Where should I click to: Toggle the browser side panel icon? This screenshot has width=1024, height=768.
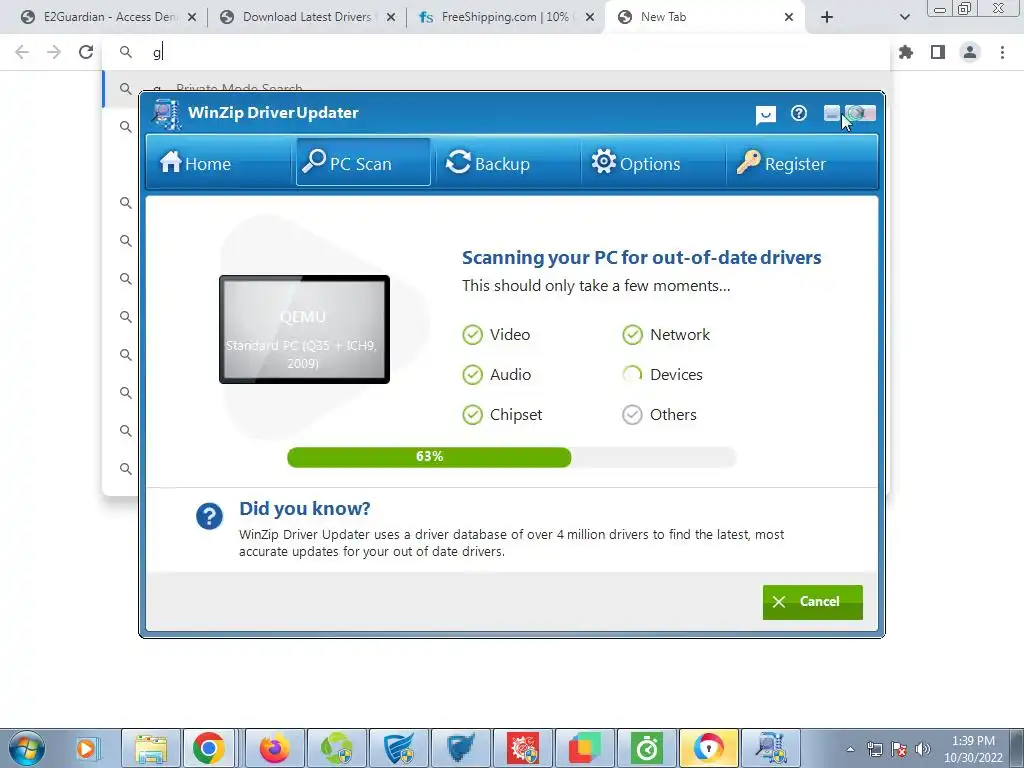click(x=938, y=52)
